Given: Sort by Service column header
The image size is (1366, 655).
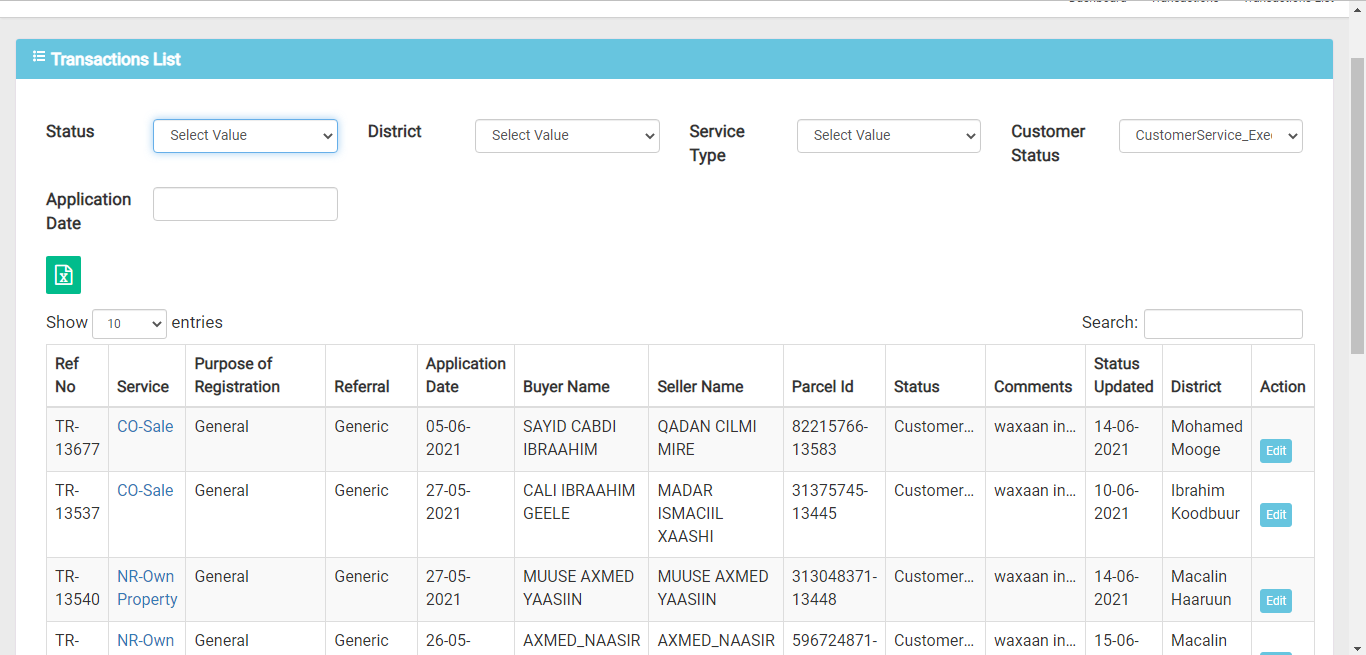Looking at the screenshot, I should coord(147,375).
